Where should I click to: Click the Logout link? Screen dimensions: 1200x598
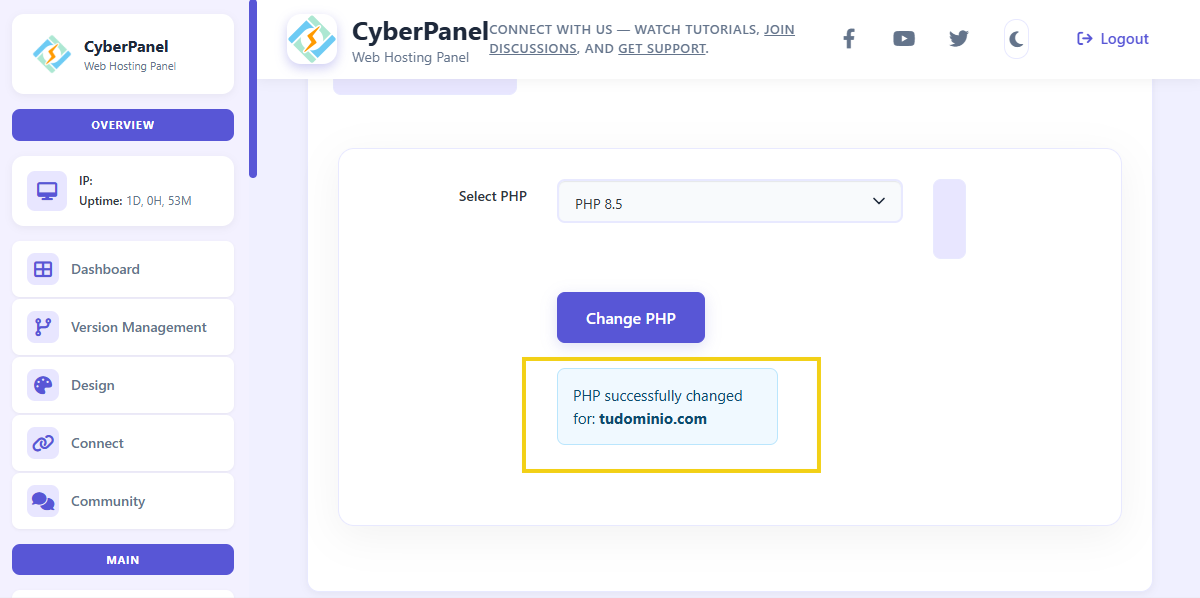click(1113, 39)
